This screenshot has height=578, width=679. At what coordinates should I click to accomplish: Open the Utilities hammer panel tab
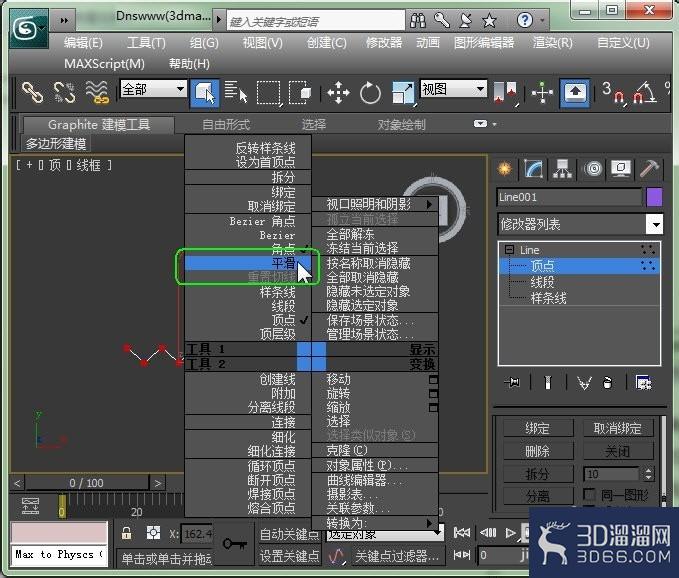(x=649, y=168)
